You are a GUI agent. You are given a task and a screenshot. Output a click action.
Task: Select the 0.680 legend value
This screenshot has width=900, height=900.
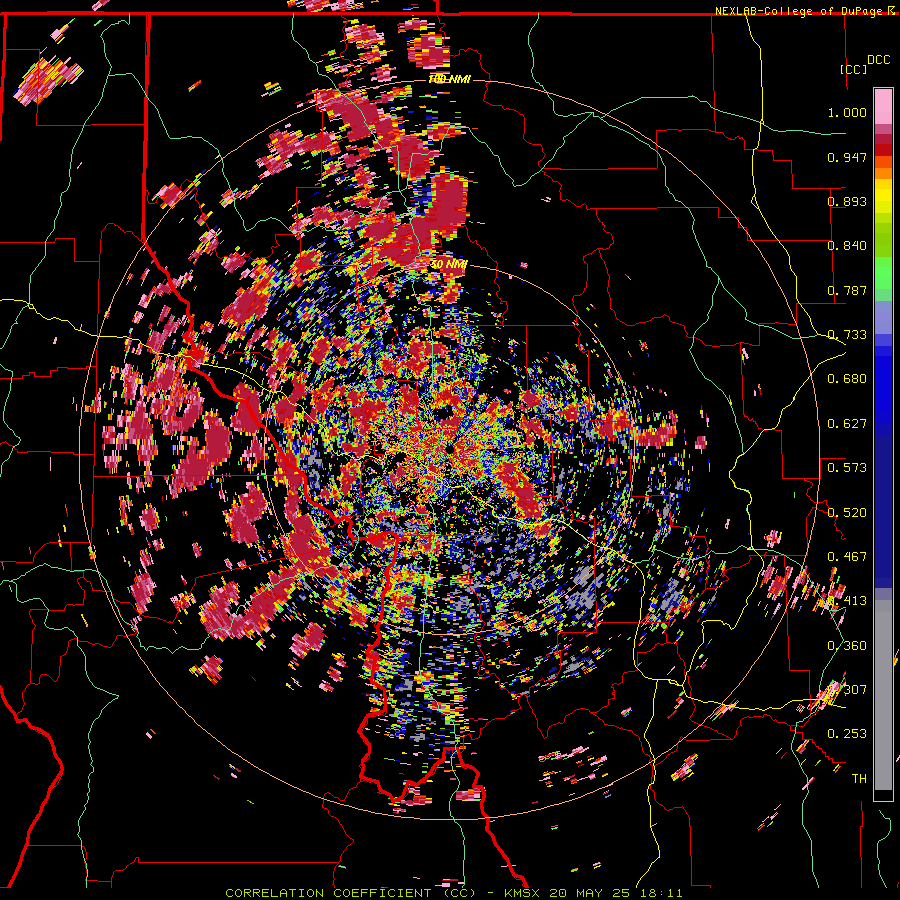coord(847,379)
